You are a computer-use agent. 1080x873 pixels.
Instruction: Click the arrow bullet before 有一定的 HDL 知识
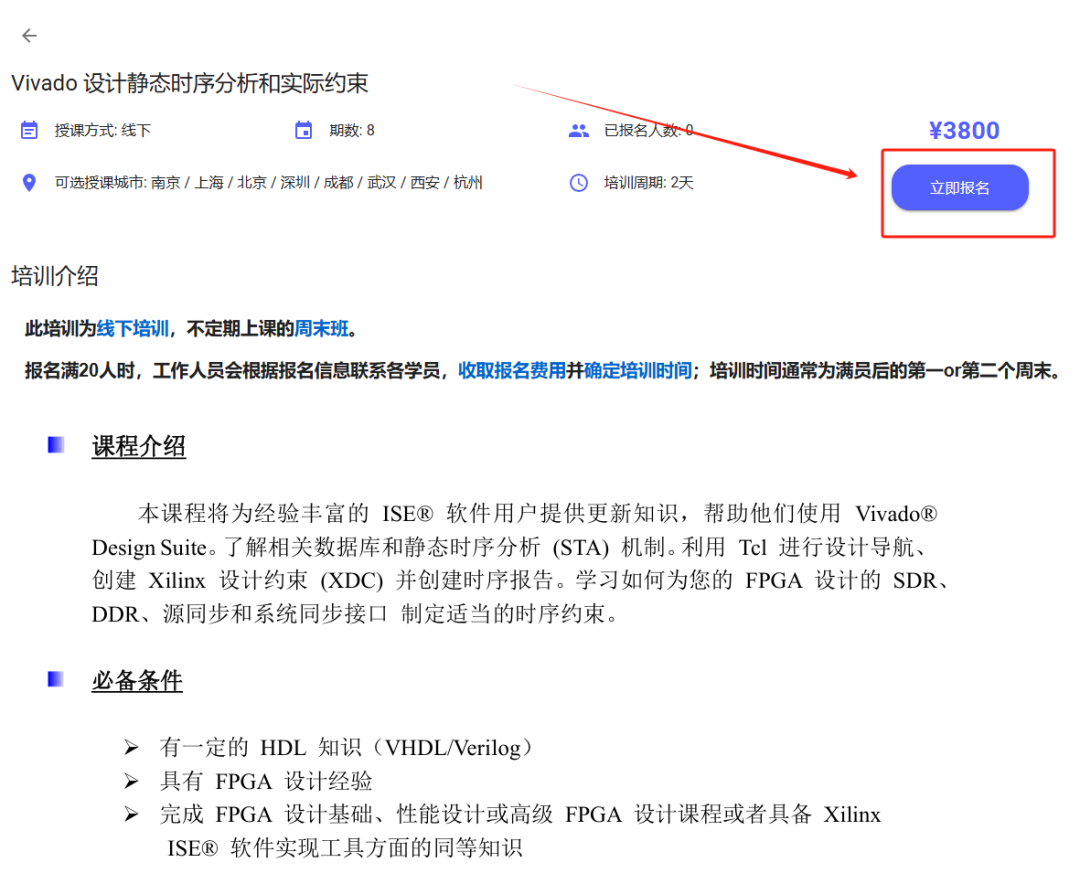(131, 747)
